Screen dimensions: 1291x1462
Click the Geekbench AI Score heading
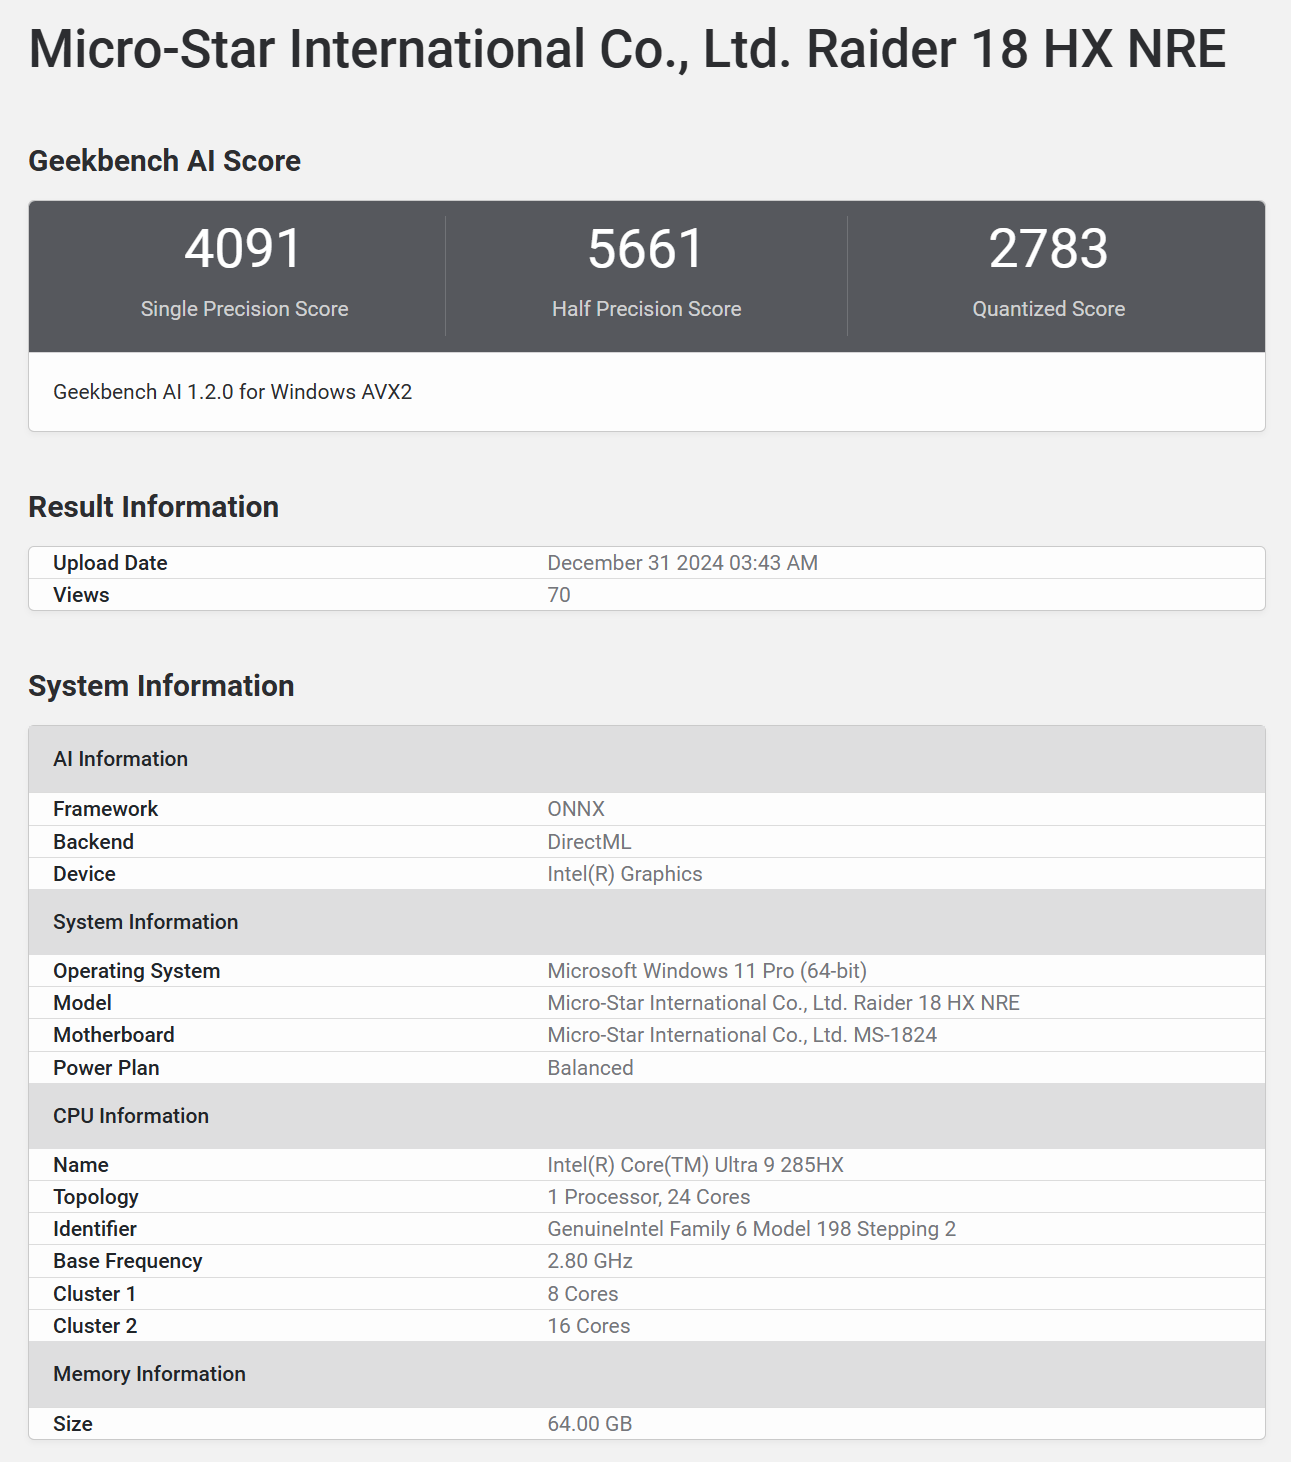[164, 161]
